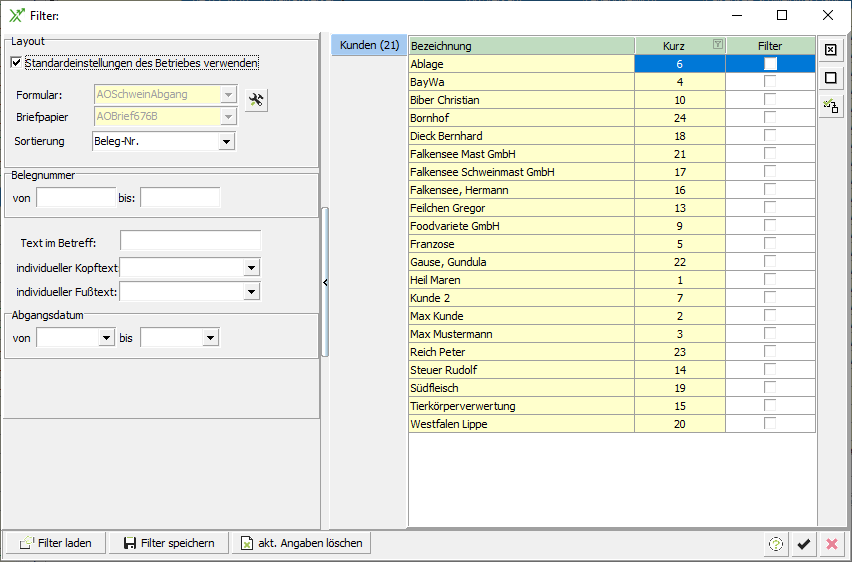Confirm the filter with the checkmark icon

803,544
